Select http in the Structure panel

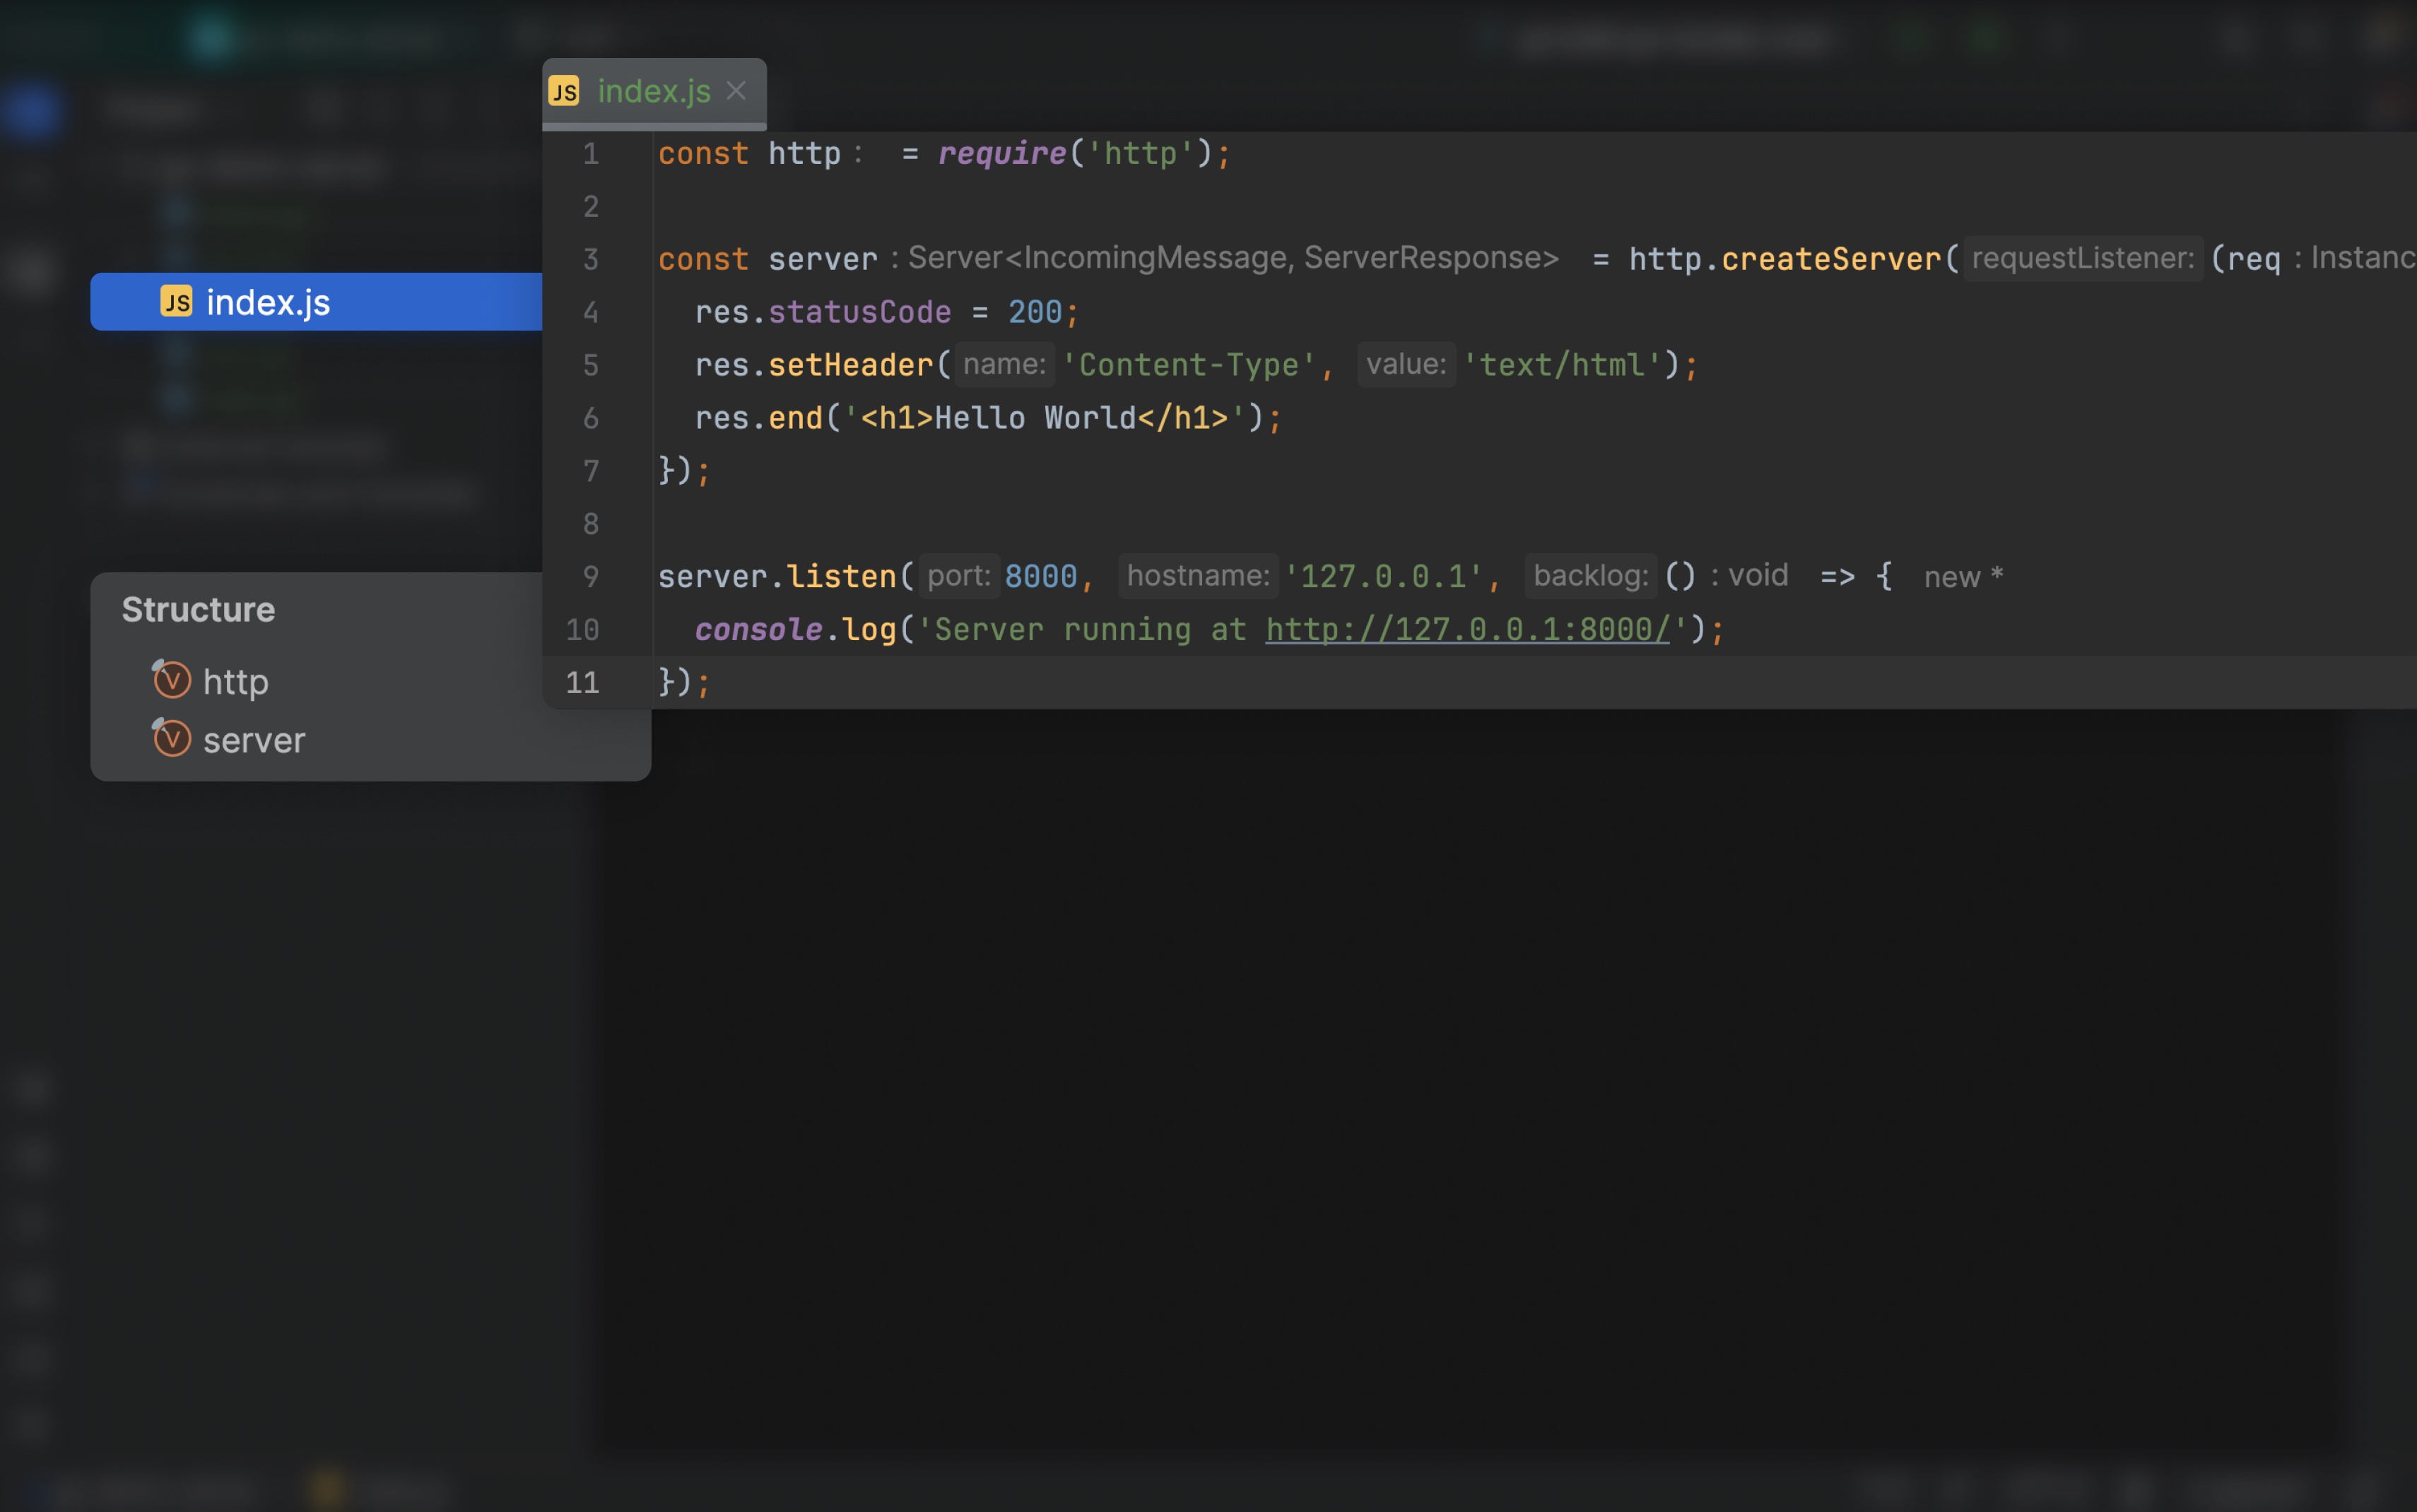coord(236,681)
